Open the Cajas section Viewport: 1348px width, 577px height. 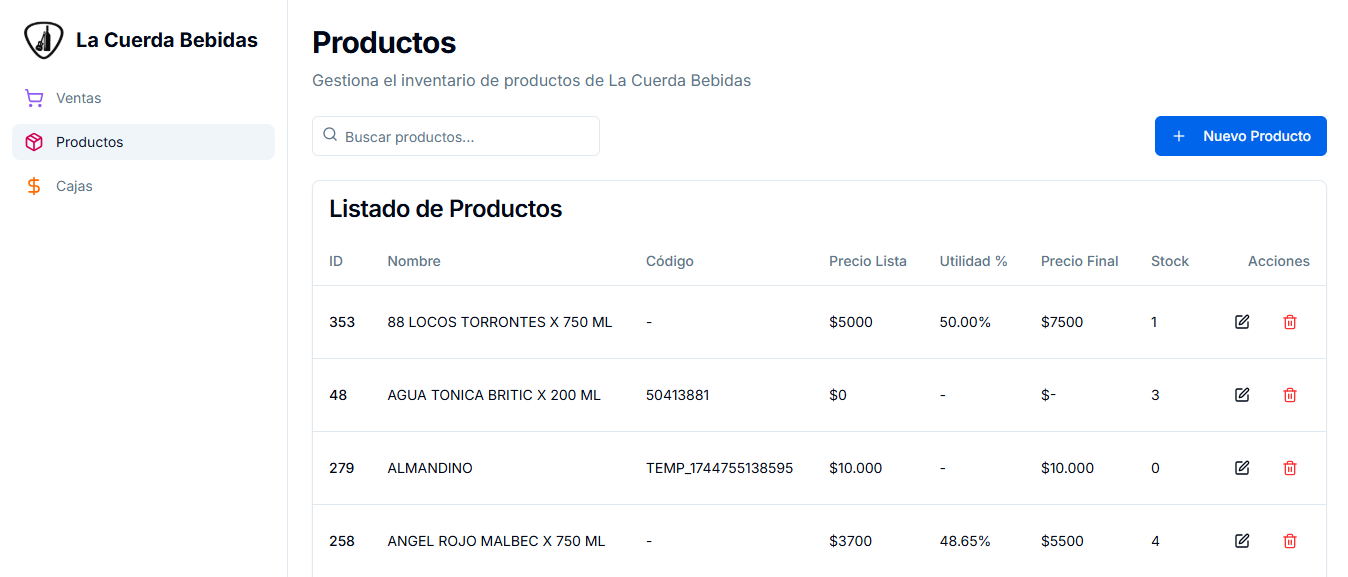[x=76, y=185]
